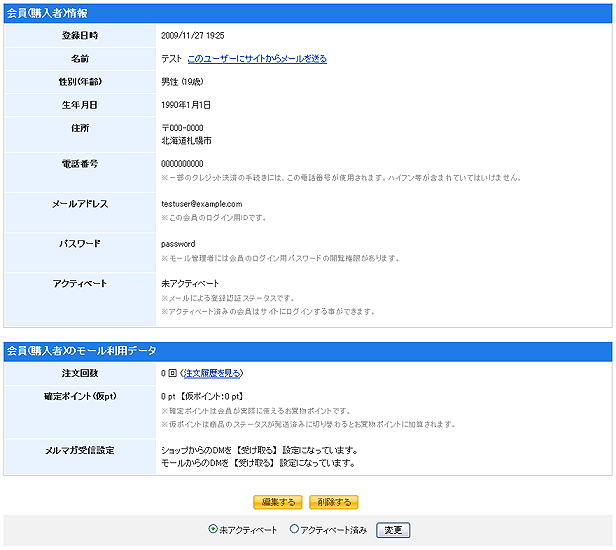The height and width of the screenshot is (550, 616).
Task: Click the 性別(年齢) row label
Action: [x=80, y=82]
